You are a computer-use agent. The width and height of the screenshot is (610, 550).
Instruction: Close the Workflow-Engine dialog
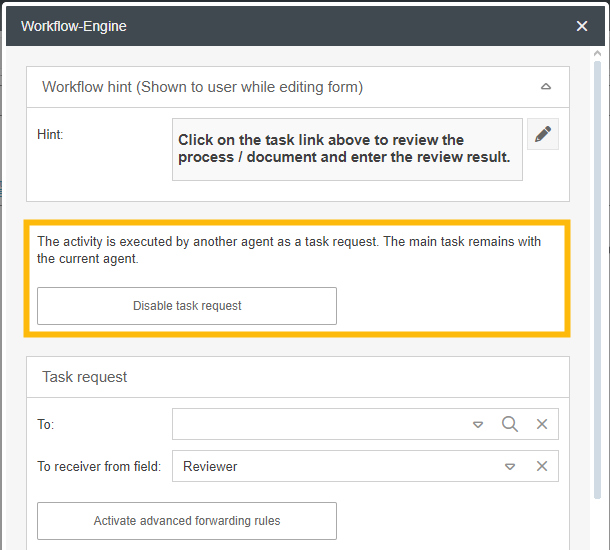(x=582, y=26)
